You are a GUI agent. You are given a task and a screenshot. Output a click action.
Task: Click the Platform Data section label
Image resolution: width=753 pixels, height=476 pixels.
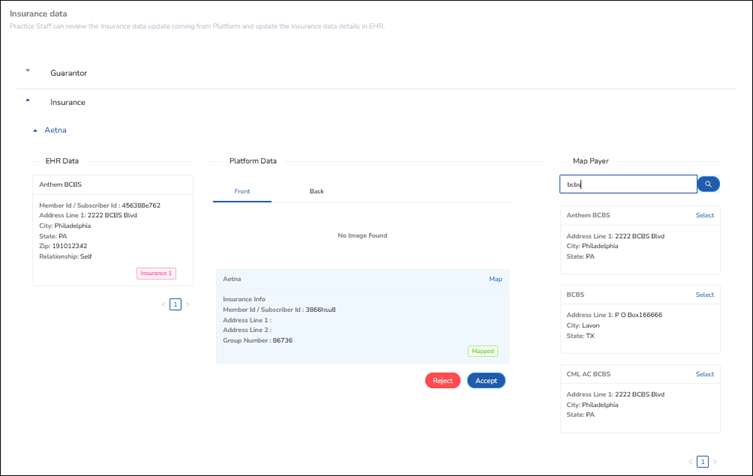[x=253, y=161]
